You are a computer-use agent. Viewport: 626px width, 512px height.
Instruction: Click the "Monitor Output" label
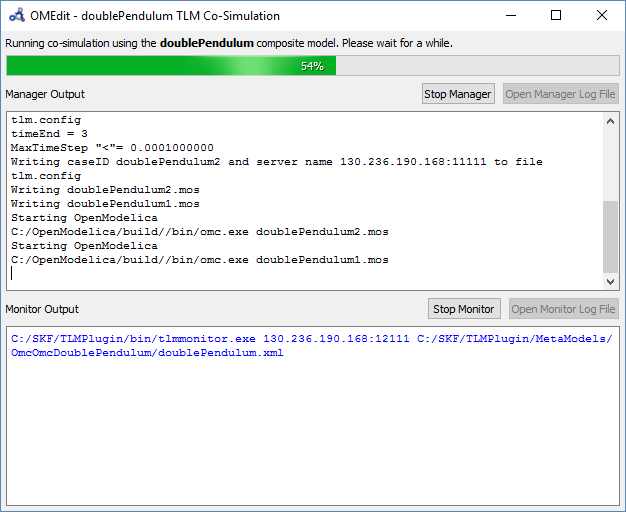(42, 309)
